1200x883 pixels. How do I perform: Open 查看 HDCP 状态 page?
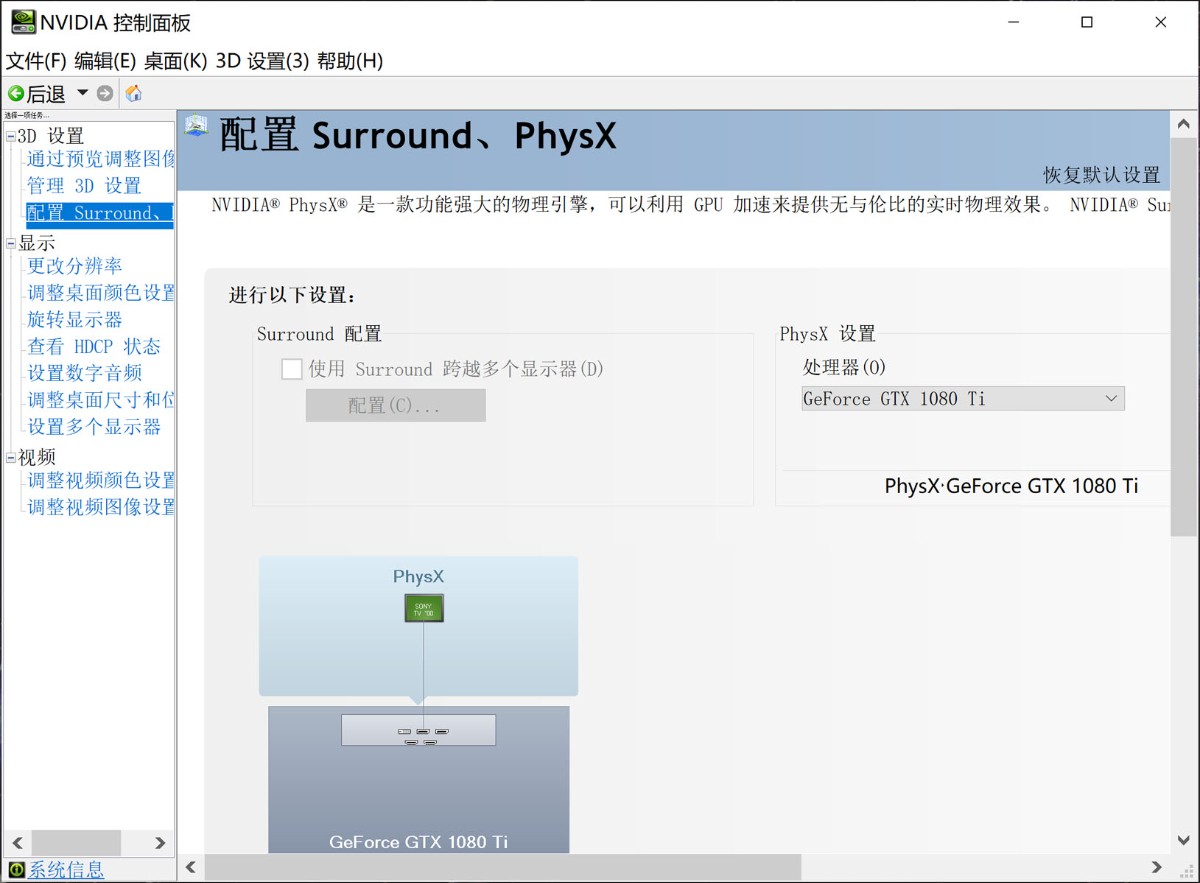(x=94, y=347)
